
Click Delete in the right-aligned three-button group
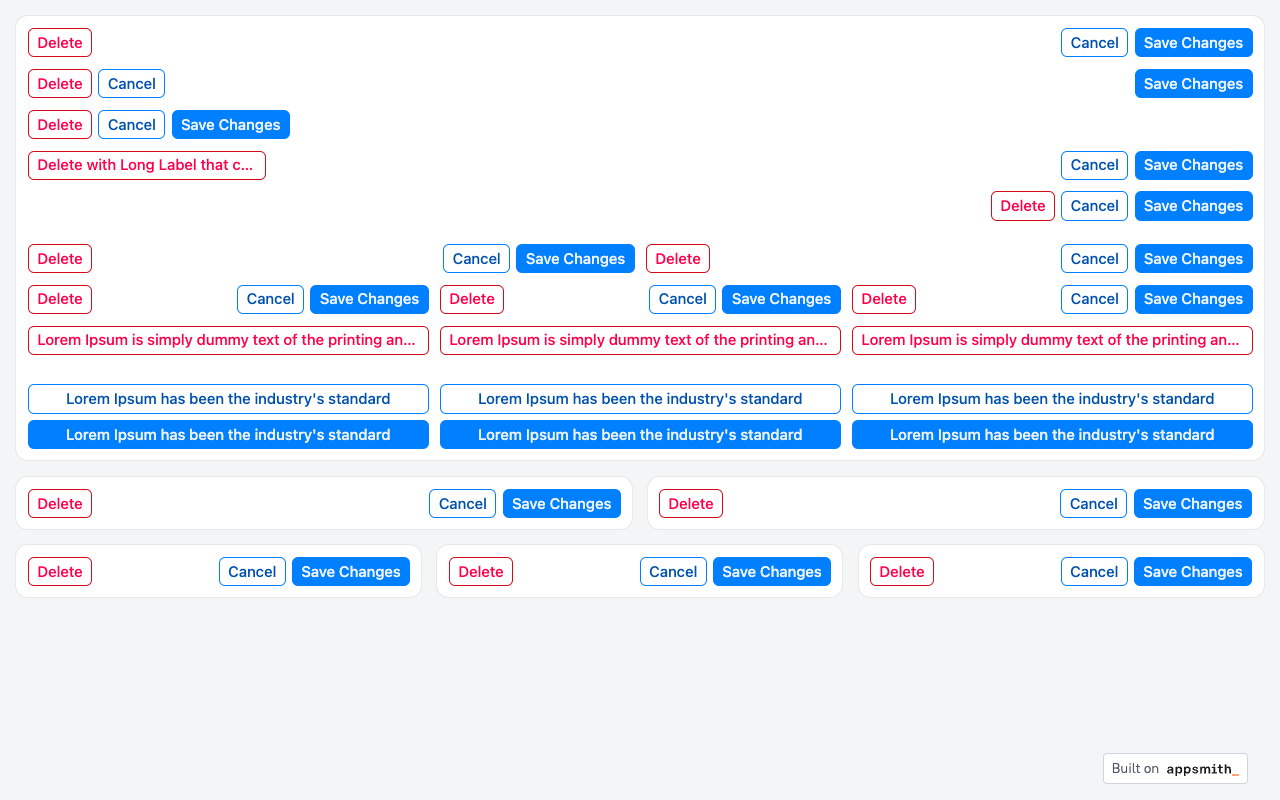tap(1022, 206)
